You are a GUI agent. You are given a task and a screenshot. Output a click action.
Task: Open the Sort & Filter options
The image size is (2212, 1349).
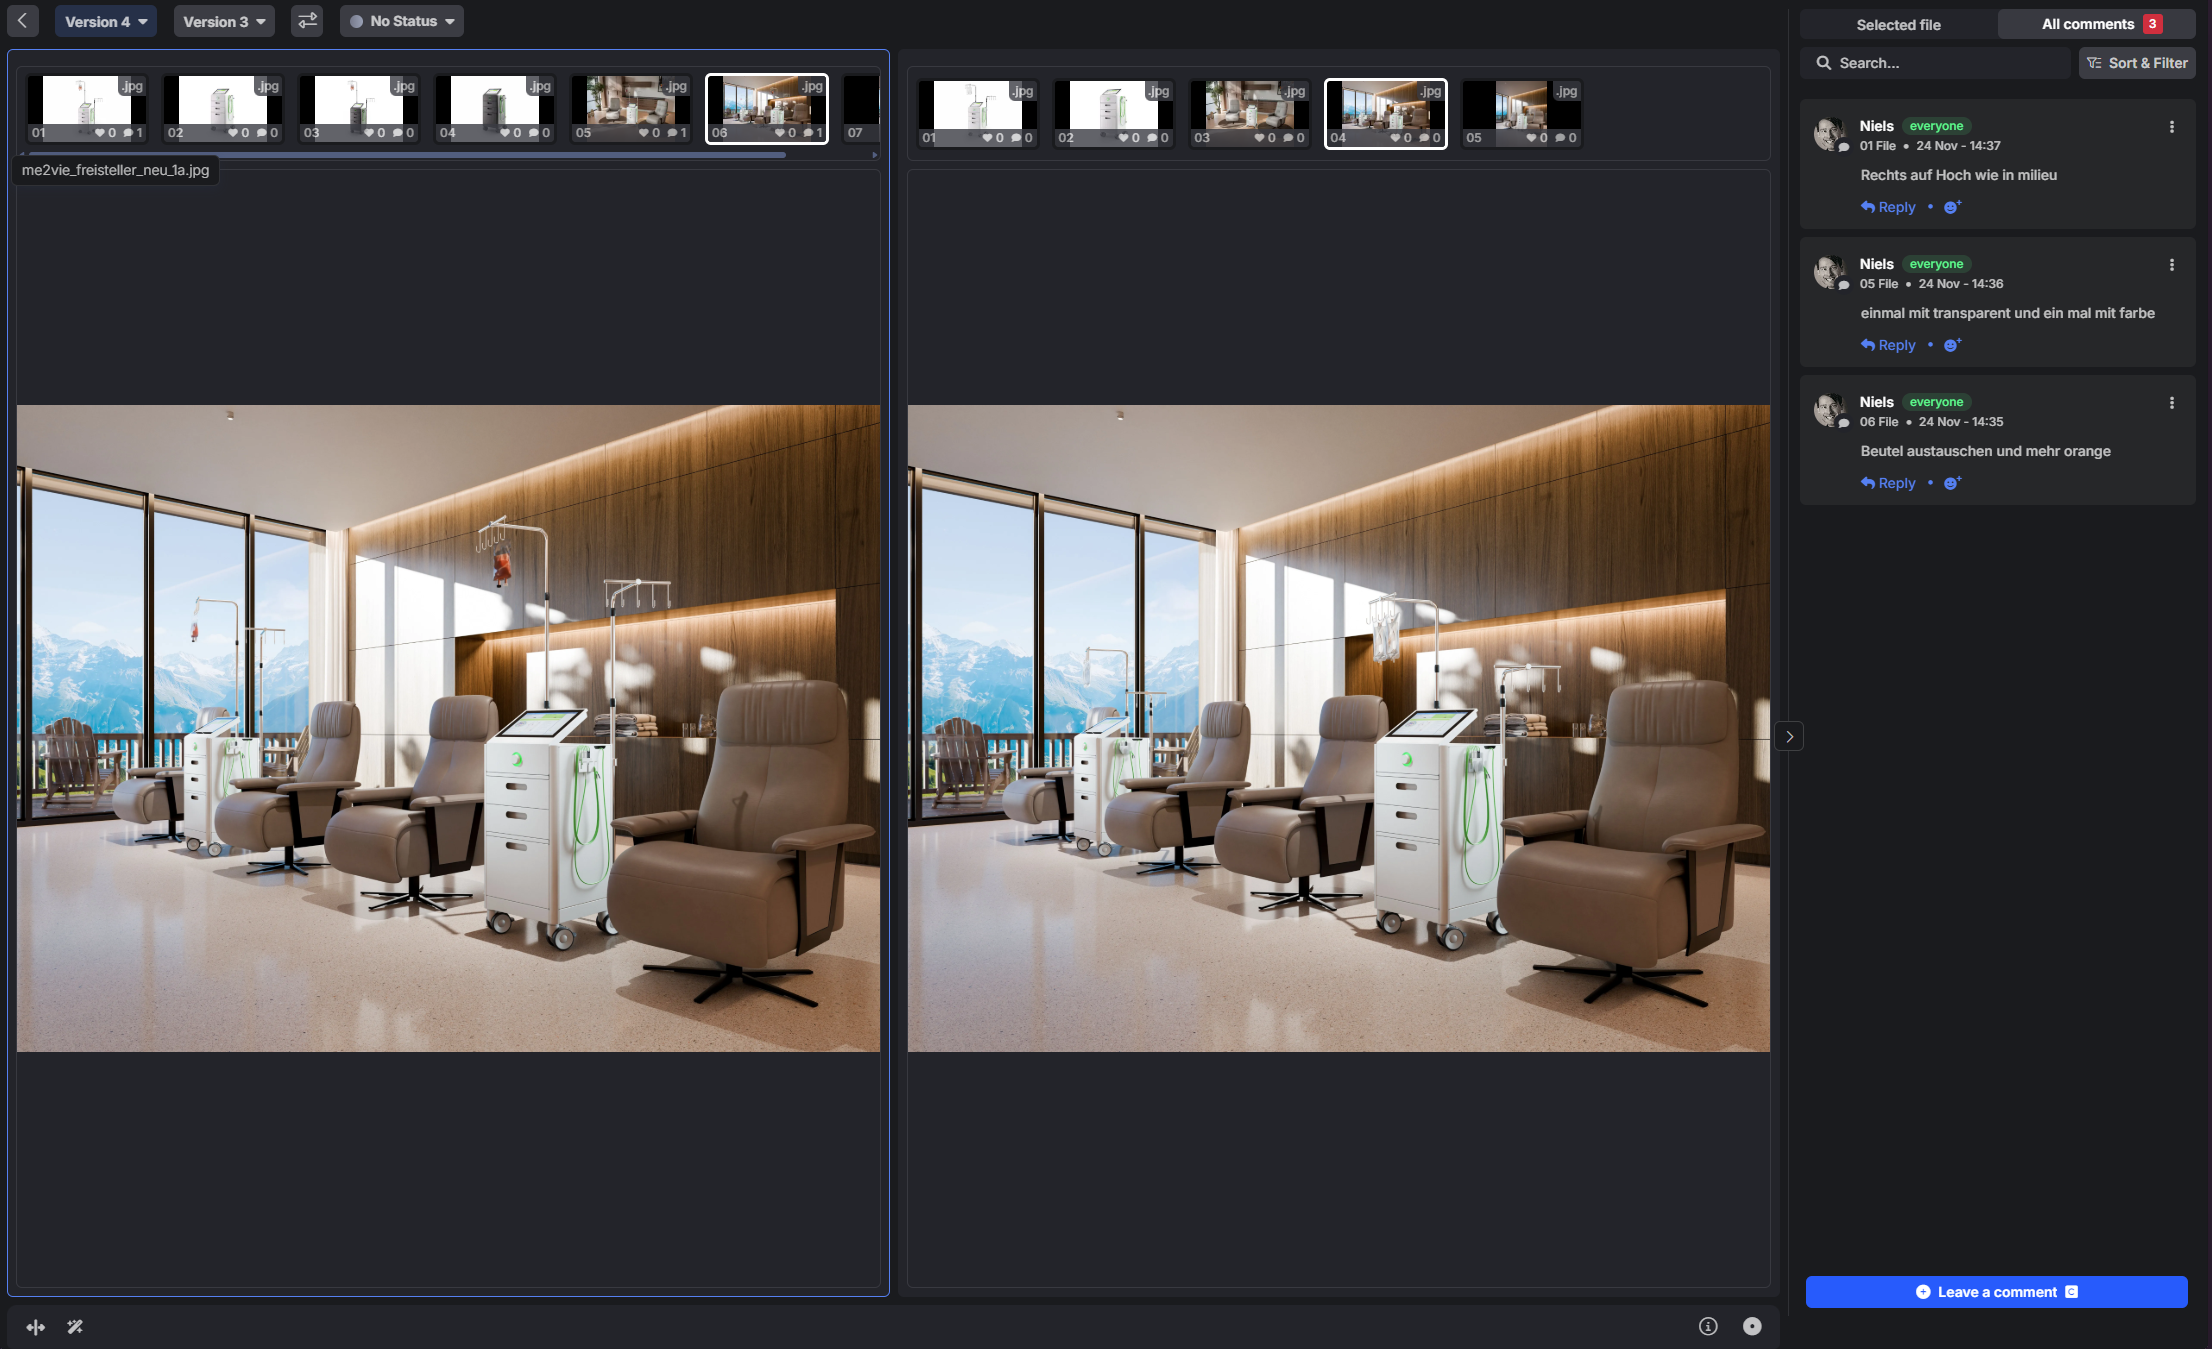coord(2137,63)
